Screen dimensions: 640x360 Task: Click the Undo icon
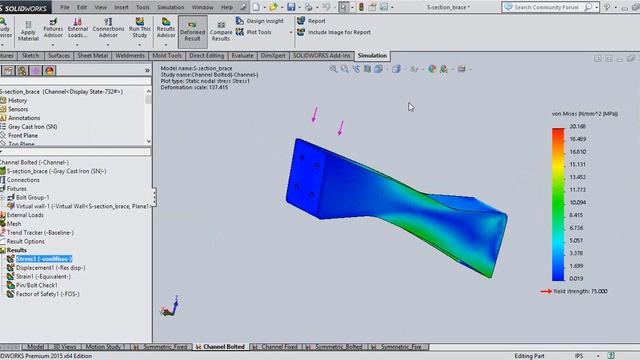[x=326, y=7]
